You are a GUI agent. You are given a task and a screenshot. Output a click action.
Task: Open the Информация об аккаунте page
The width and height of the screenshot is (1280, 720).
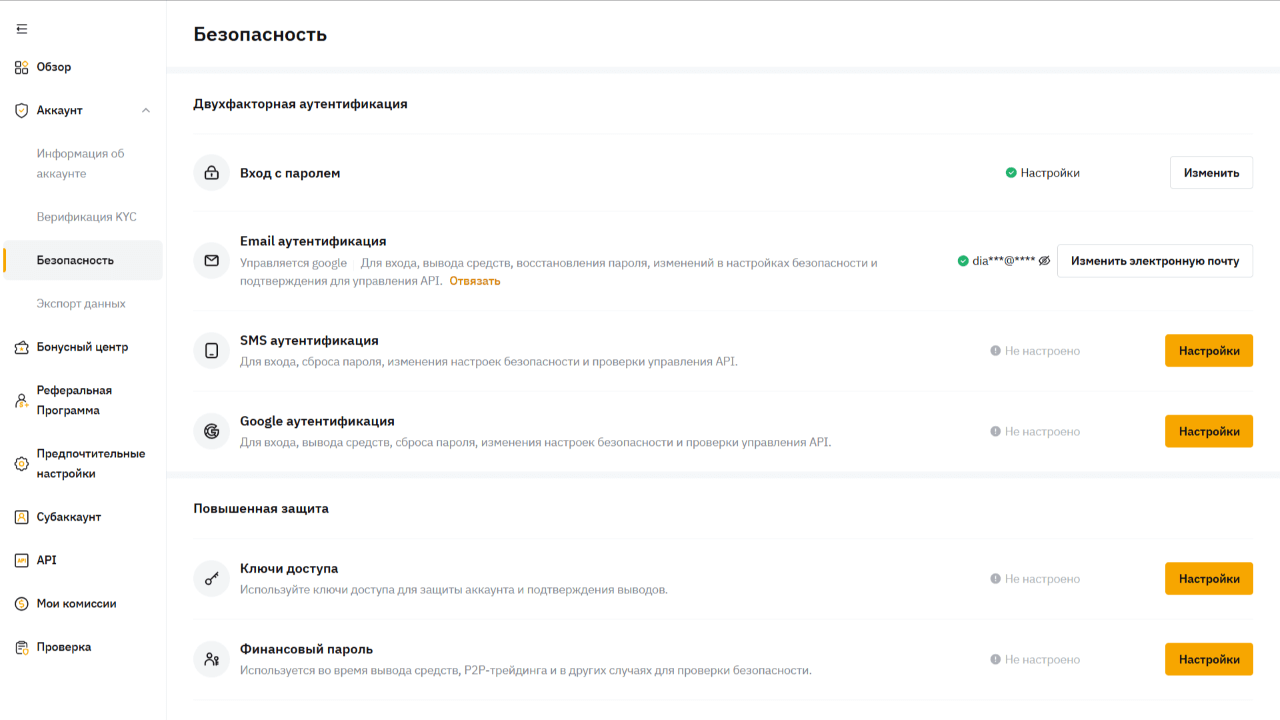coord(81,164)
